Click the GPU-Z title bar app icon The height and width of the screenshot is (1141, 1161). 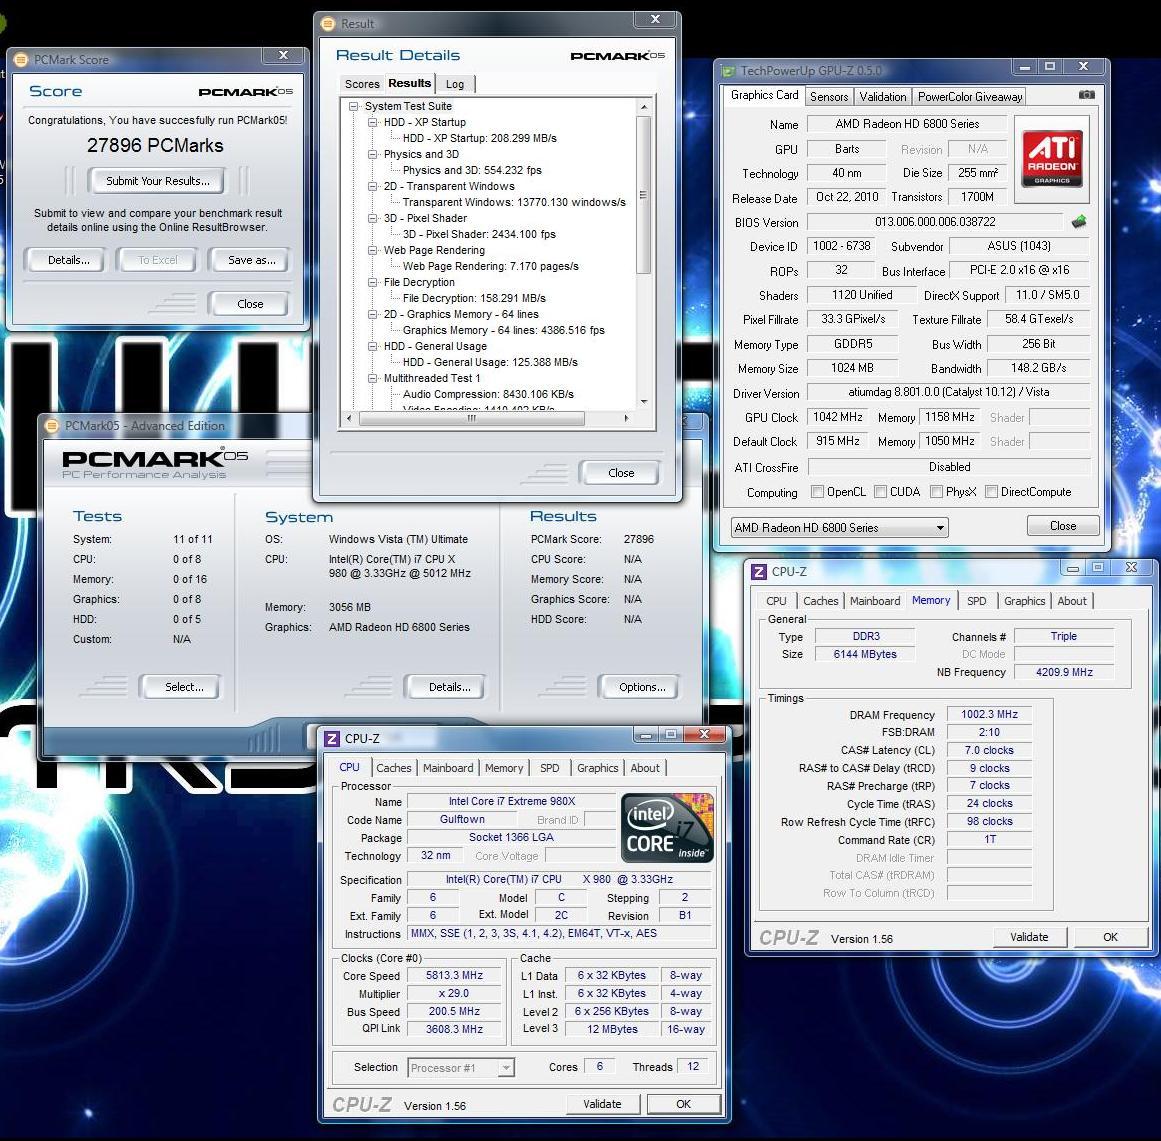pyautogui.click(x=729, y=70)
